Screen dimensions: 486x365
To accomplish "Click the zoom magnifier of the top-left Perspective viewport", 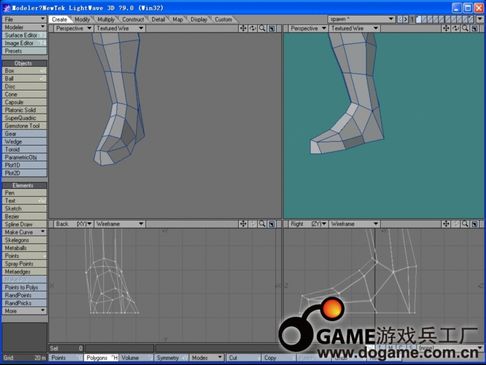I will [x=262, y=28].
